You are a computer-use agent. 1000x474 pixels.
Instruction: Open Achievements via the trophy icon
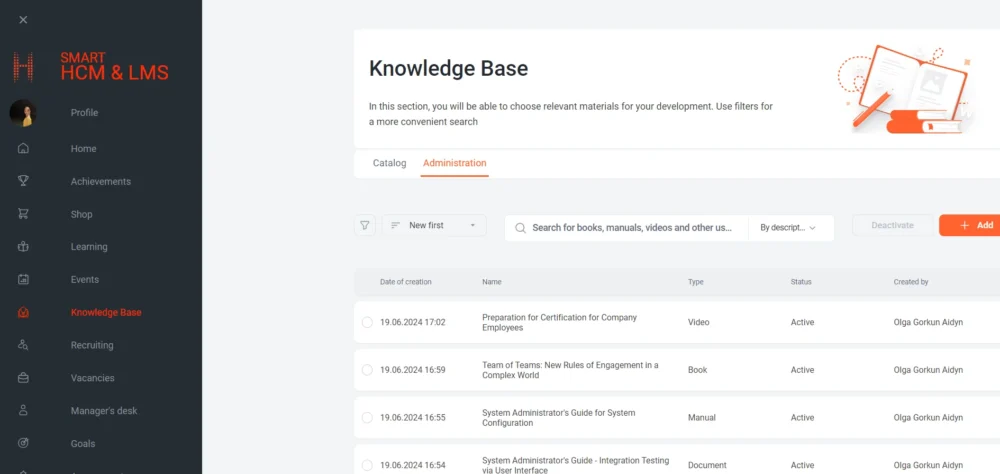point(23,181)
